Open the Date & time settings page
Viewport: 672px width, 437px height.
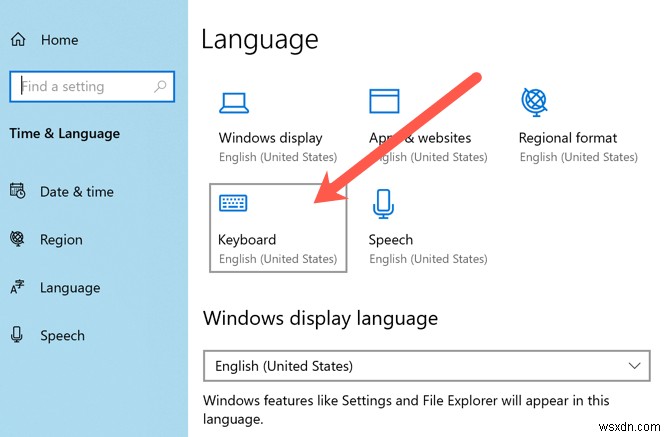tap(77, 192)
